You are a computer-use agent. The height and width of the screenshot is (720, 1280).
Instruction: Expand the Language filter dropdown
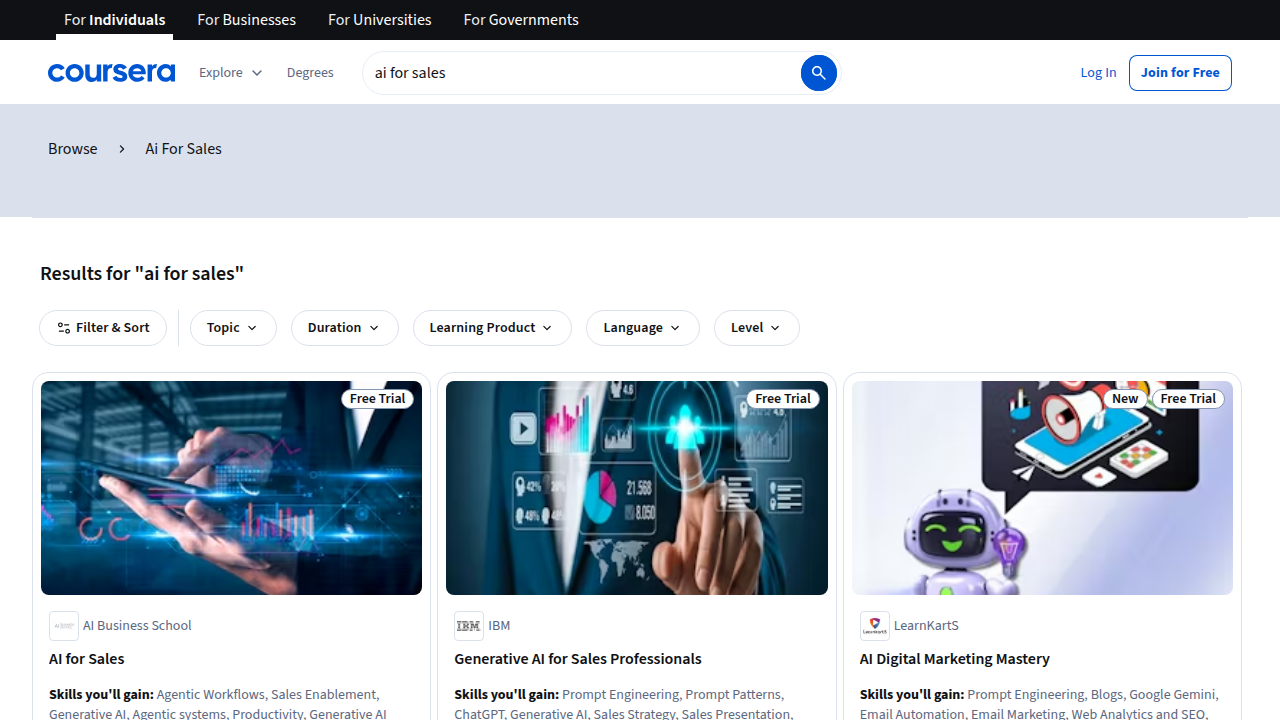[x=643, y=328]
